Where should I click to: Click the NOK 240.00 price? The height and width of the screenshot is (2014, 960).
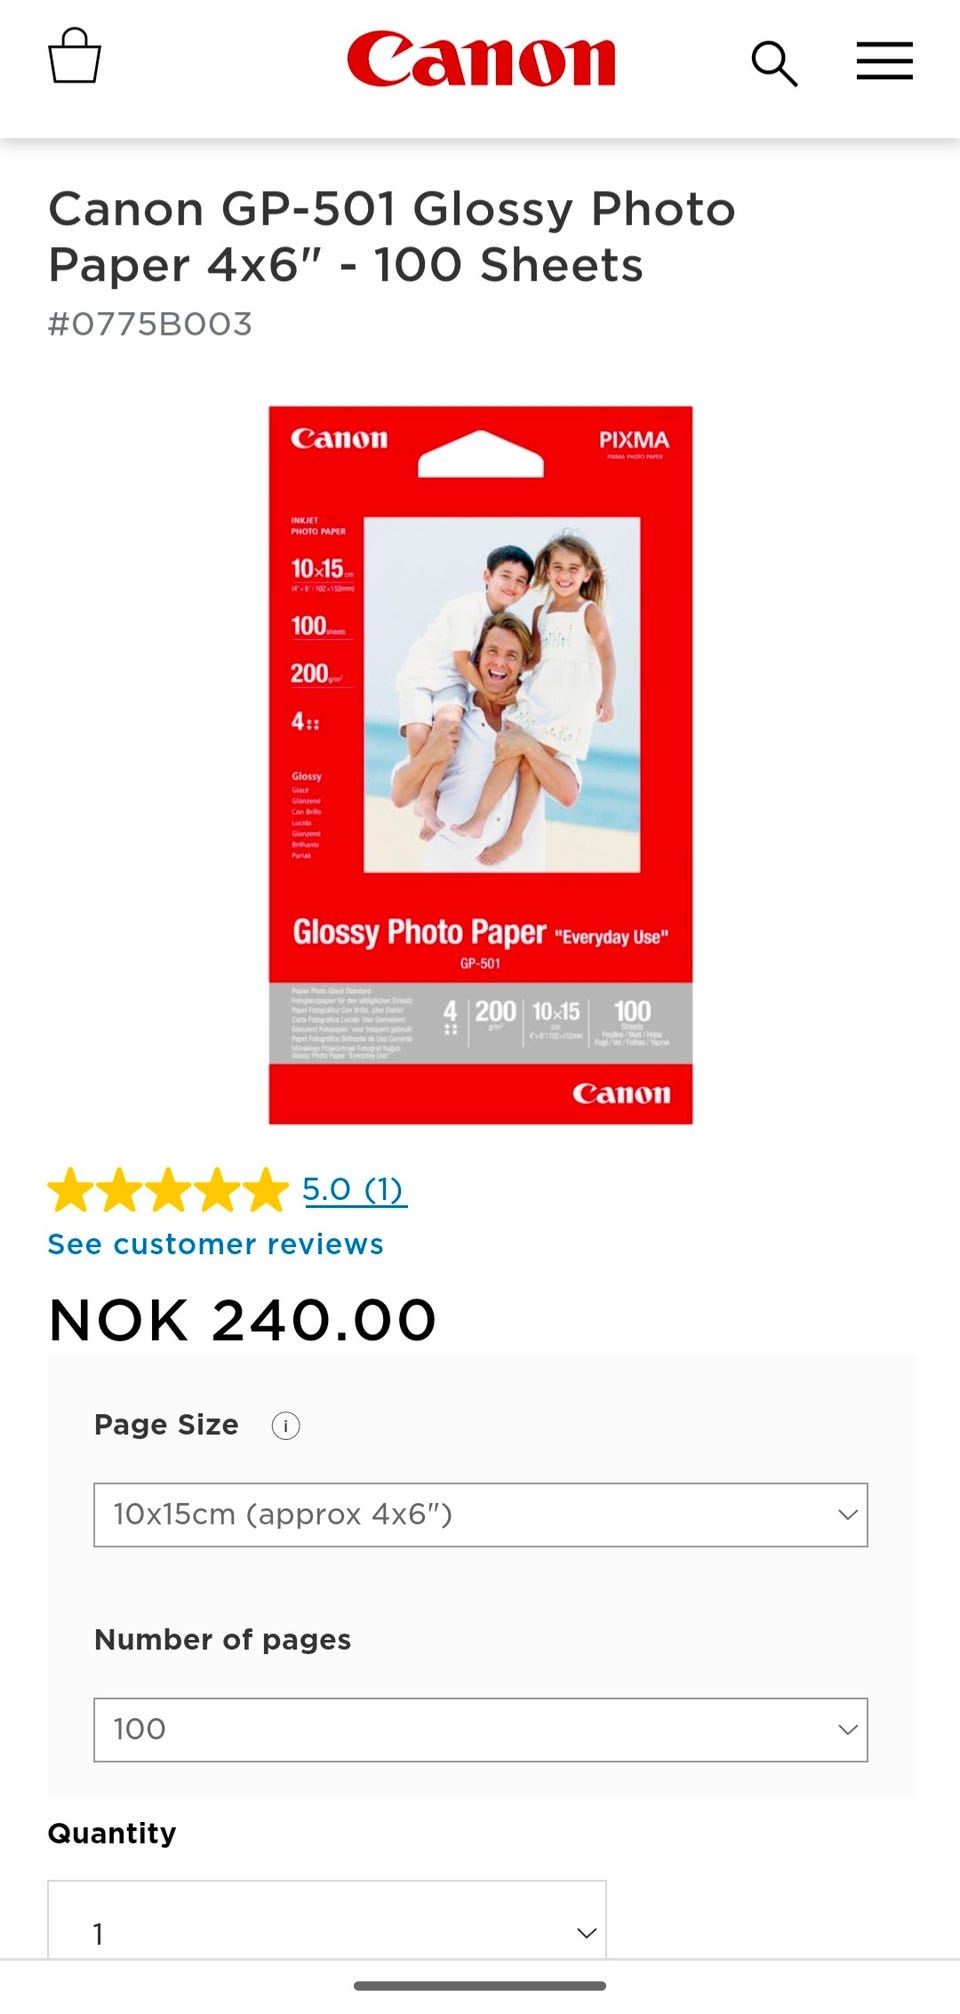click(x=243, y=1320)
